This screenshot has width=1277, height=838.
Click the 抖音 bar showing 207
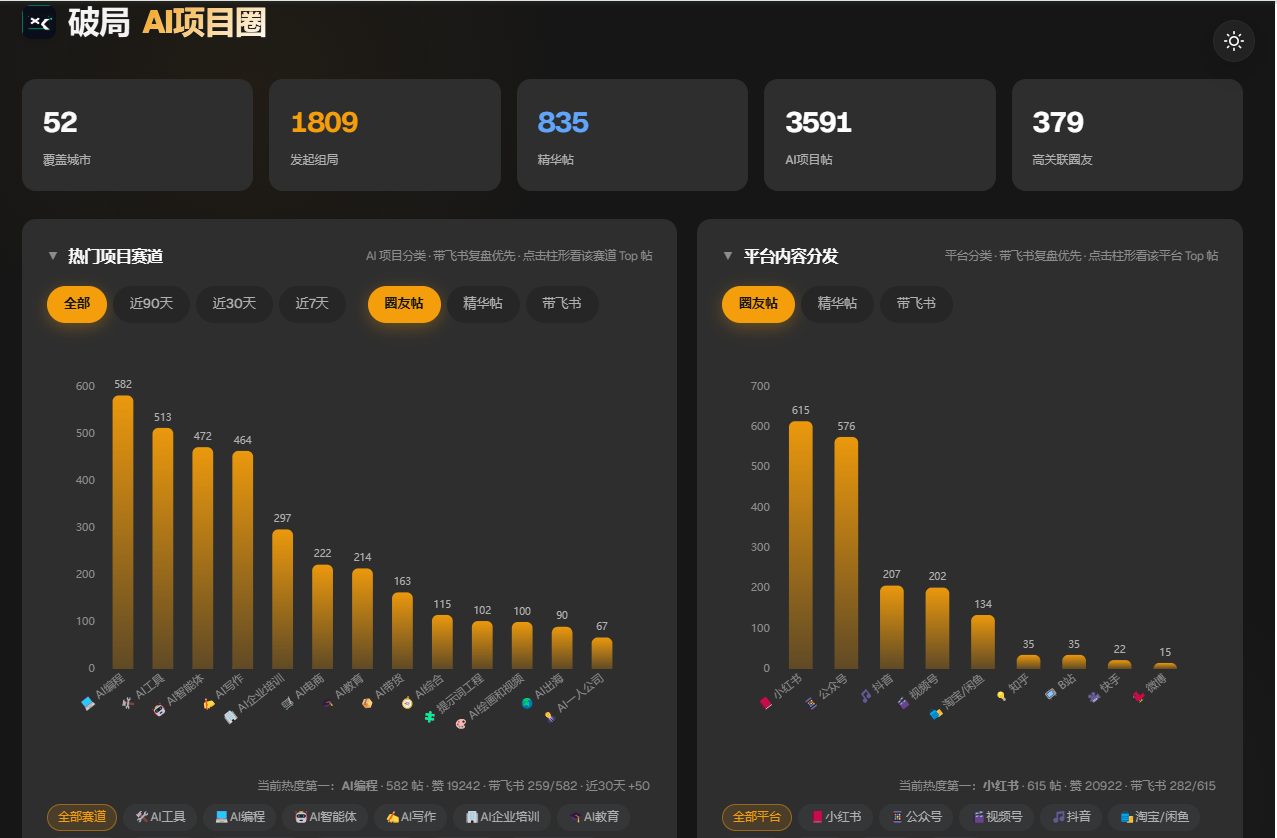[892, 627]
